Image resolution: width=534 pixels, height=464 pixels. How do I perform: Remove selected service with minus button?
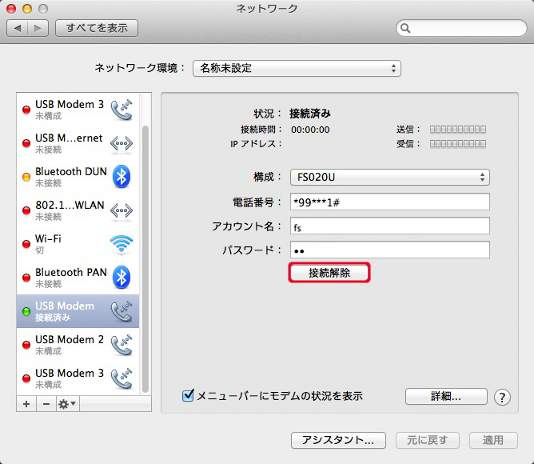[x=46, y=404]
